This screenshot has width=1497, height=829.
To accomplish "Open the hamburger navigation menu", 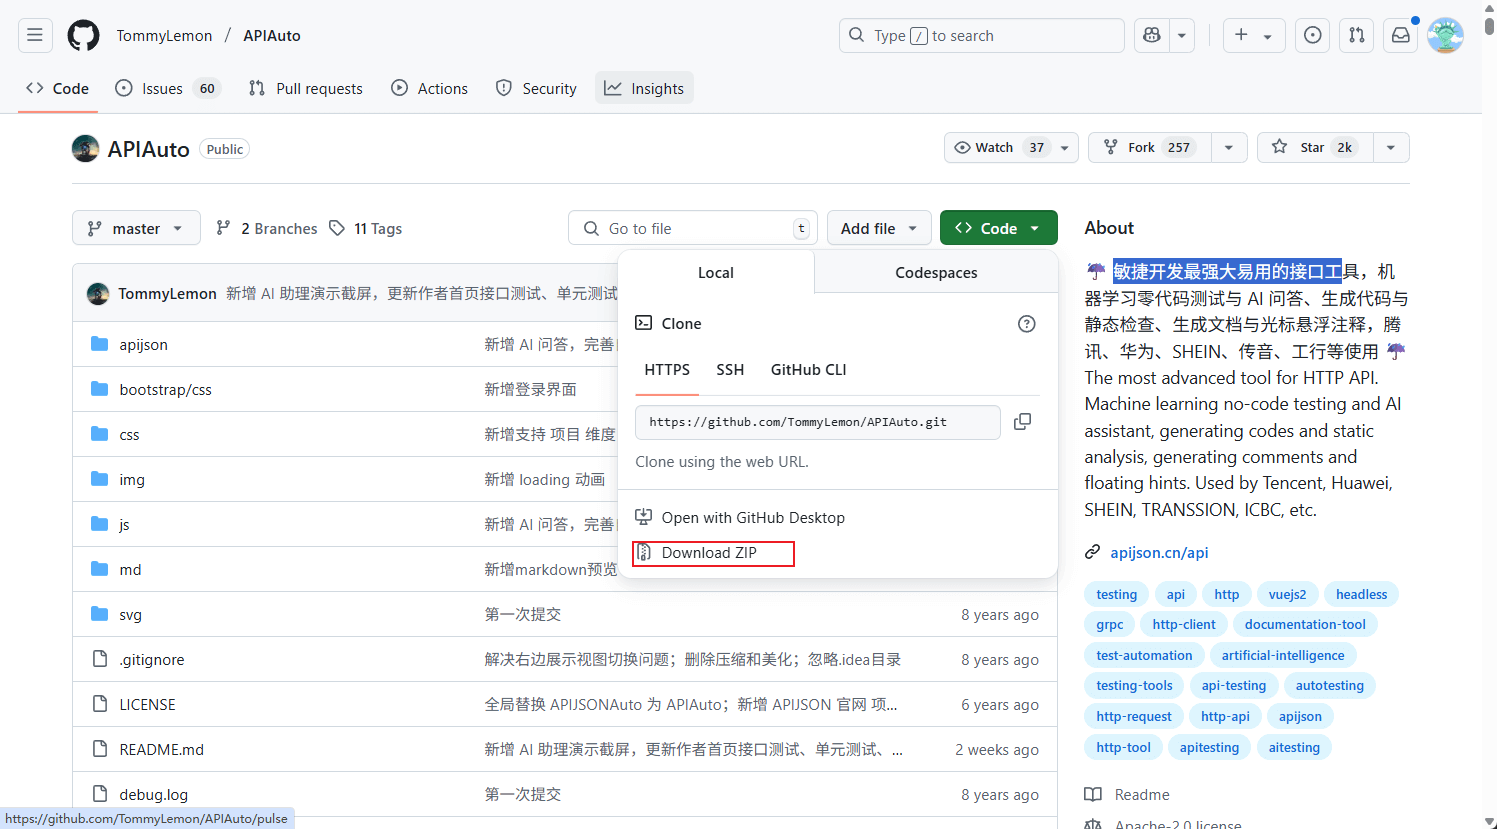I will (35, 36).
